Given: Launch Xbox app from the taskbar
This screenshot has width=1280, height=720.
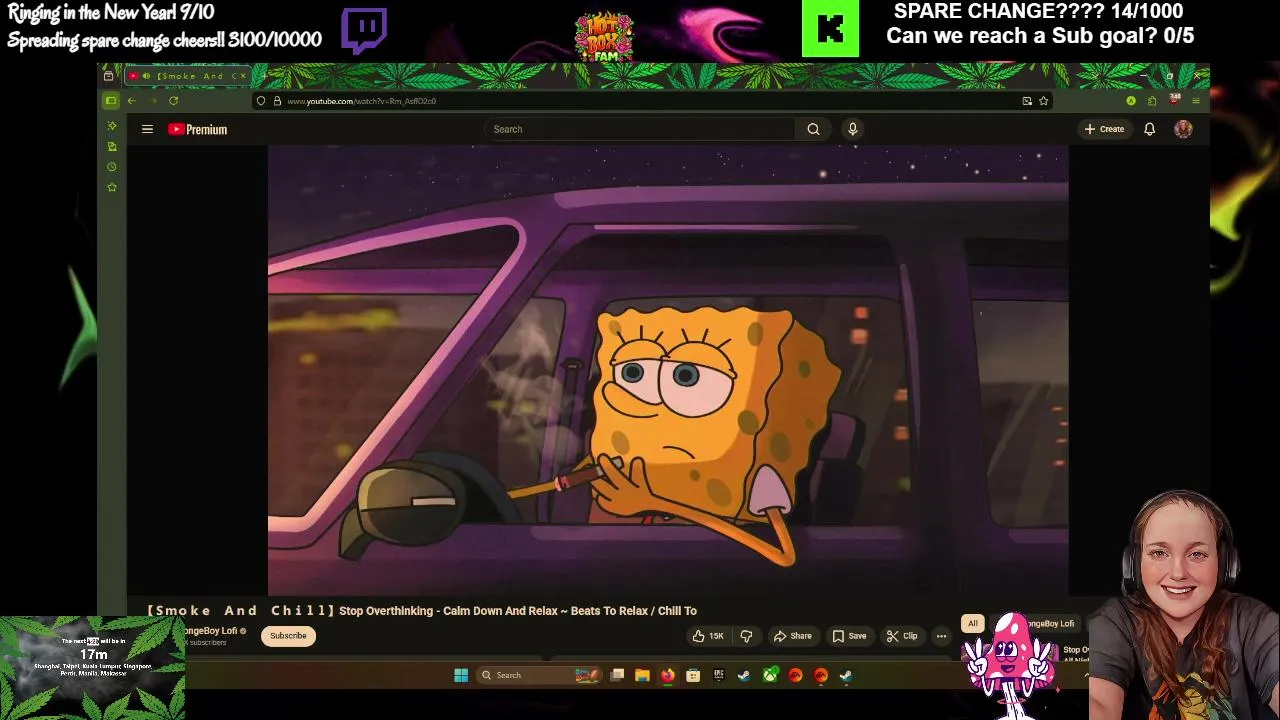Looking at the screenshot, I should 770,675.
